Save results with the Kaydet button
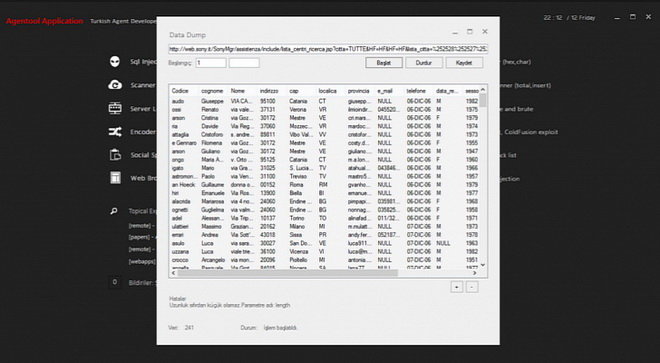The image size is (660, 363). coord(464,63)
